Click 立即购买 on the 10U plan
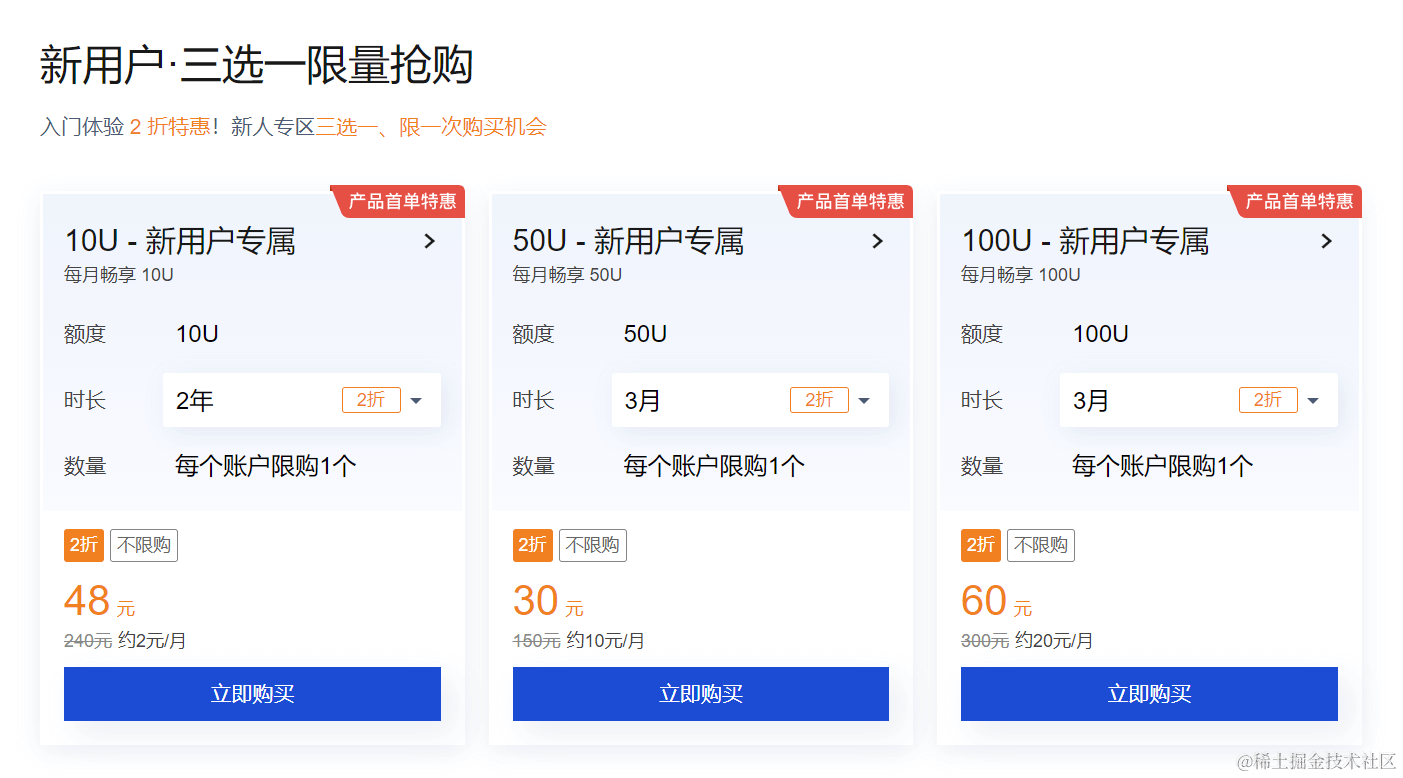1403x778 pixels. coord(252,693)
